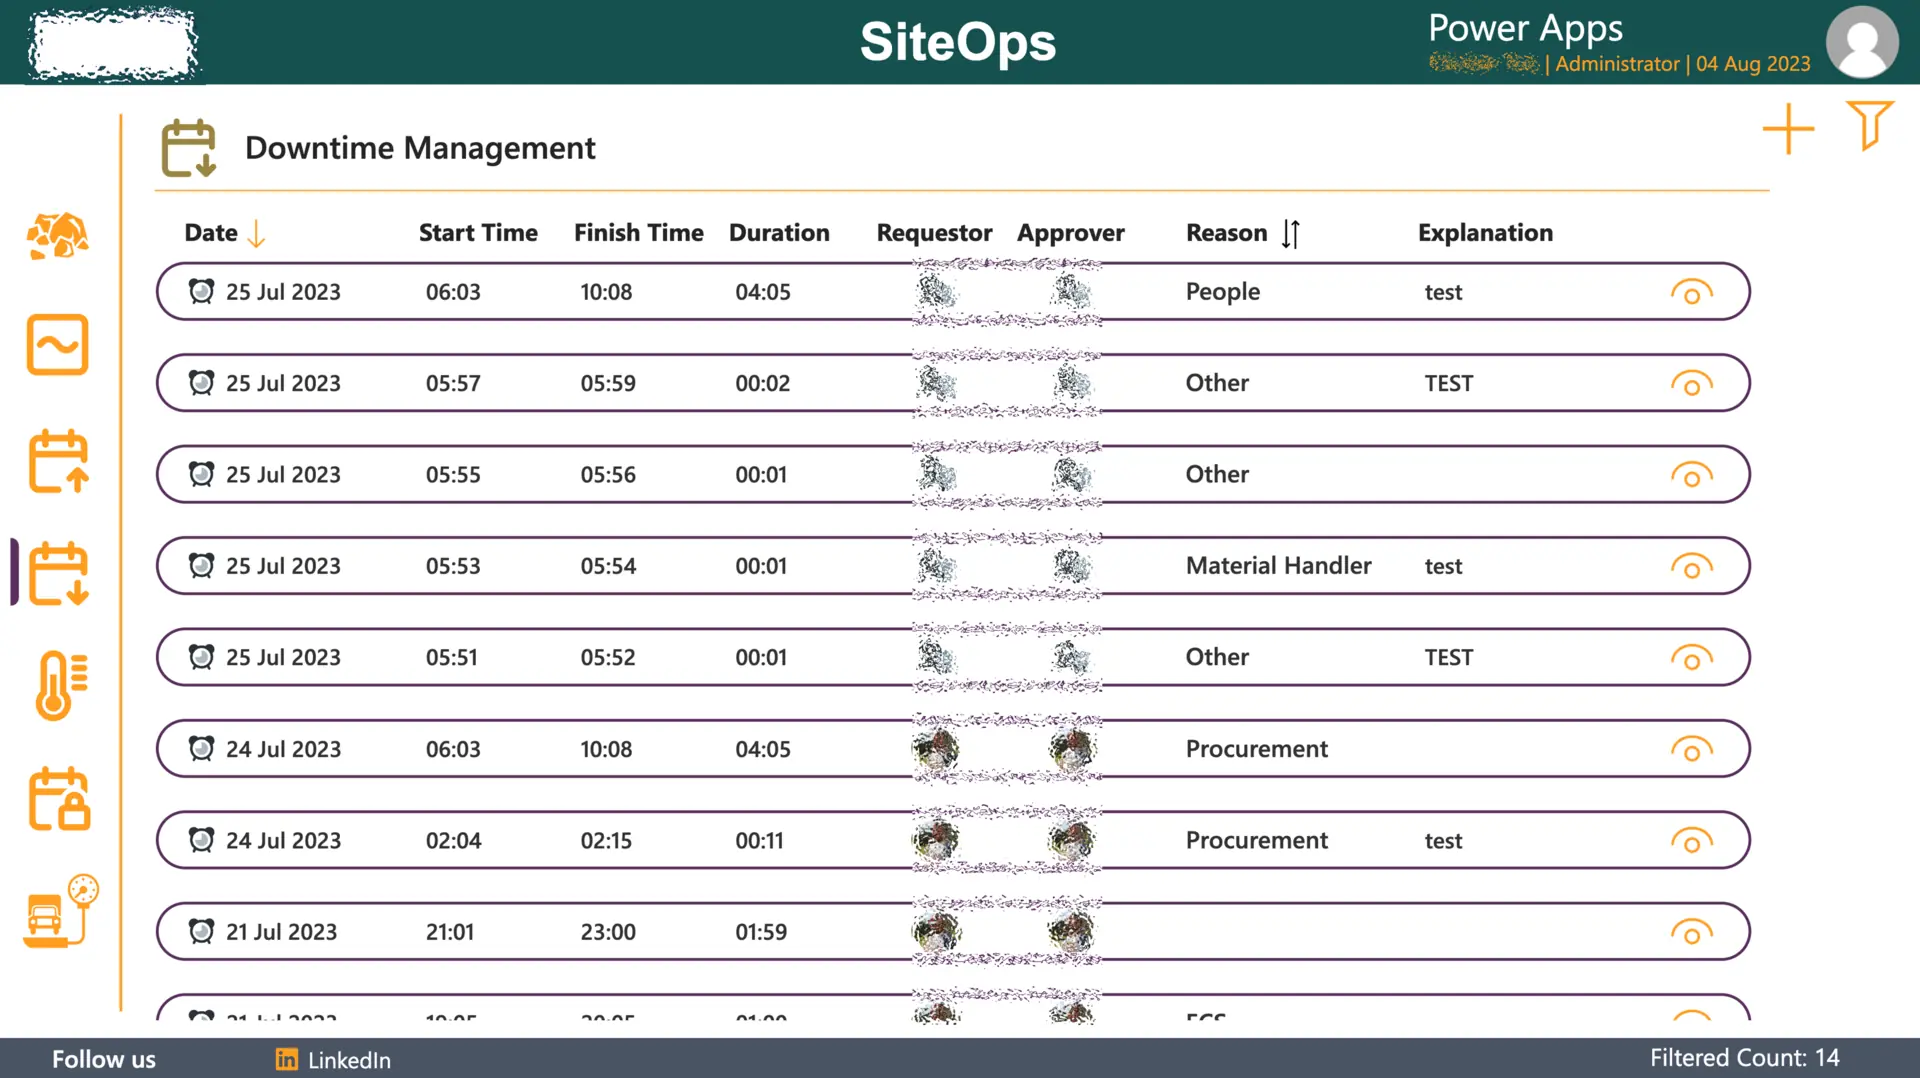The image size is (1920, 1078).
Task: Click the Administrator label in header
Action: [1617, 64]
